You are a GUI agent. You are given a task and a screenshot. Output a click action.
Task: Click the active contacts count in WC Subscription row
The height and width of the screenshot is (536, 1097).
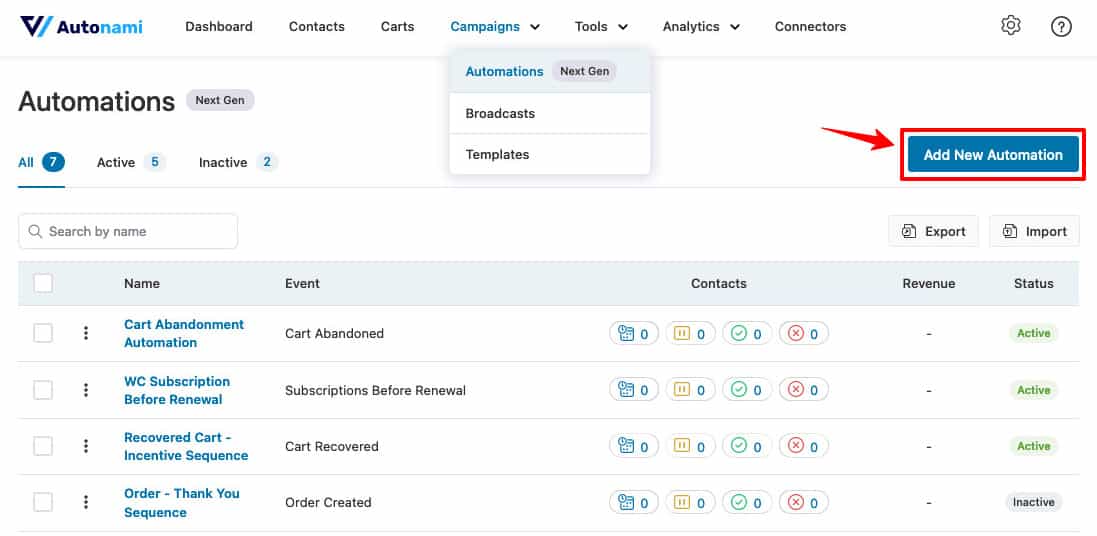click(634, 390)
